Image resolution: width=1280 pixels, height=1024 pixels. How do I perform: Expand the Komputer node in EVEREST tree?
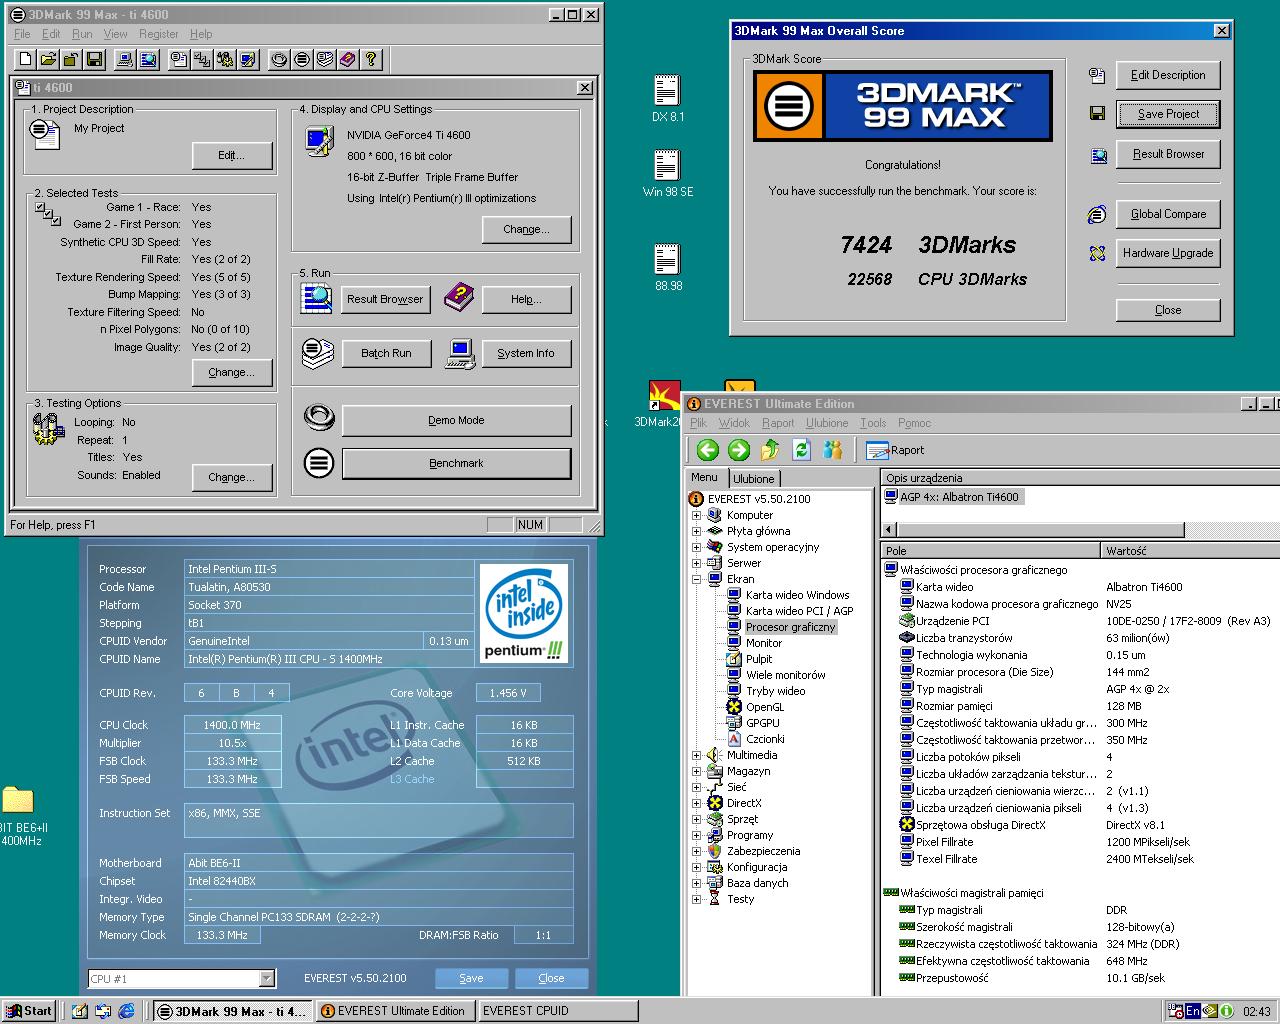click(x=697, y=515)
